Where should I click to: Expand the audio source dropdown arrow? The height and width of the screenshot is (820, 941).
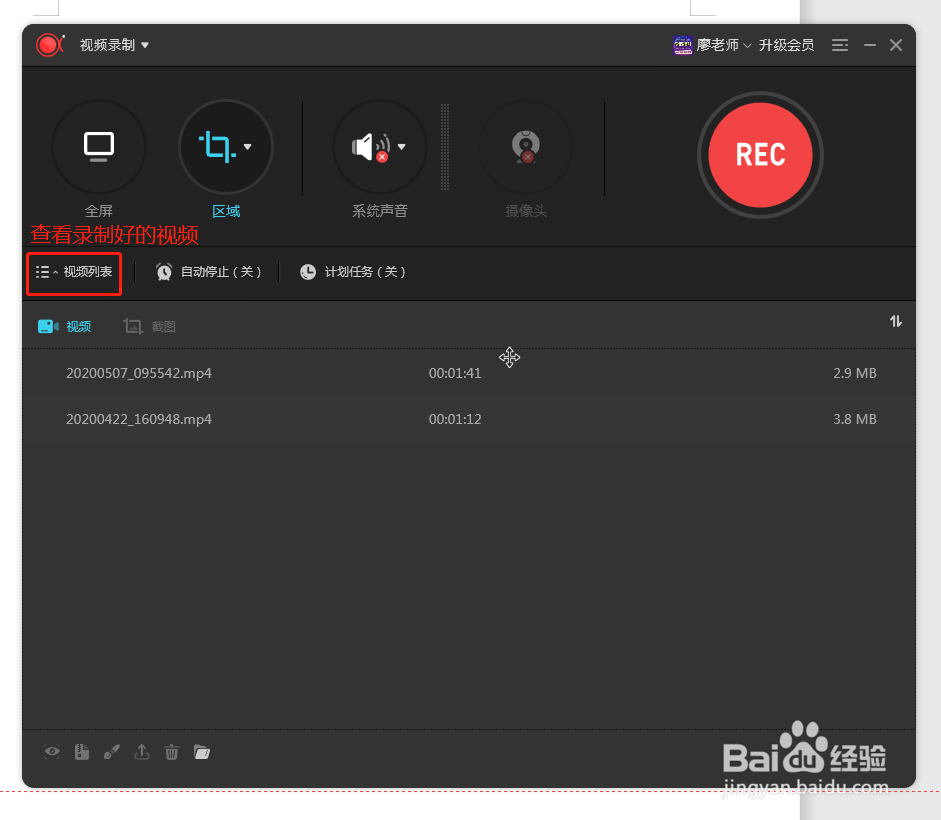(x=401, y=146)
